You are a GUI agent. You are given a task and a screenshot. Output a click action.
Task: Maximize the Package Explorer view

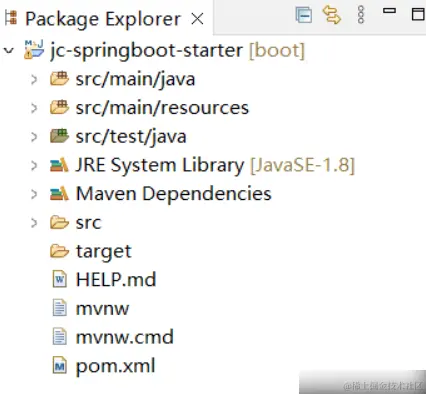(x=418, y=14)
